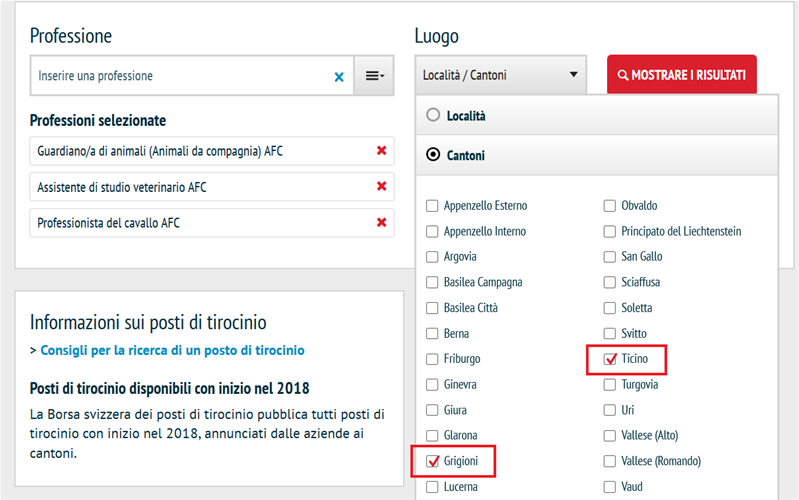The image size is (799, 500).
Task: Open the Località / Cantoni dropdown
Action: pos(501,75)
